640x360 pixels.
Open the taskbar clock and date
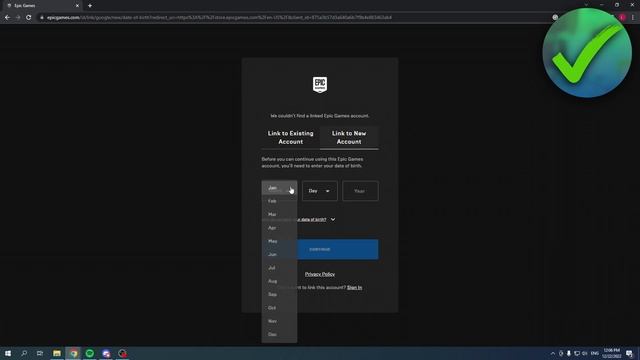click(x=611, y=353)
